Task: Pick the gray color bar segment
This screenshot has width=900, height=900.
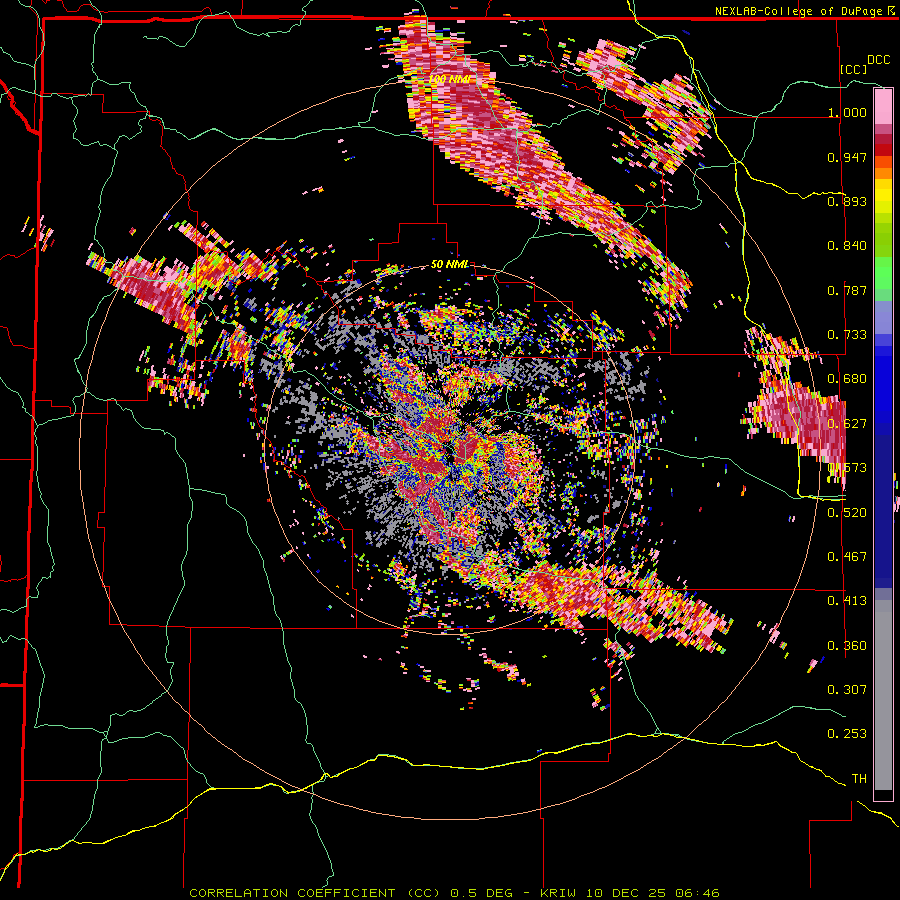Action: tap(883, 695)
